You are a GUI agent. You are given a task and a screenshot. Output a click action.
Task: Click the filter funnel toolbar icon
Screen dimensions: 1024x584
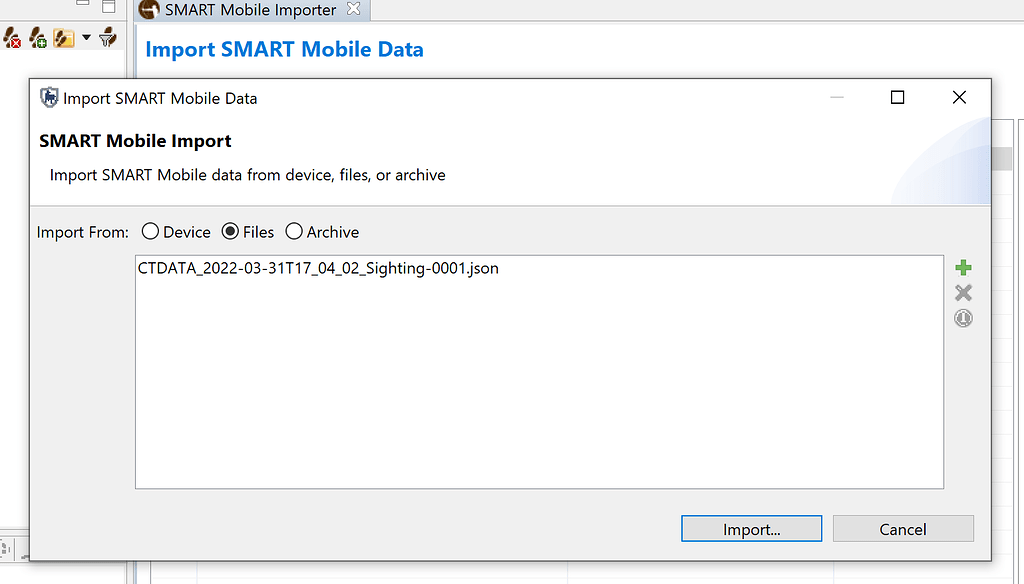click(x=108, y=38)
